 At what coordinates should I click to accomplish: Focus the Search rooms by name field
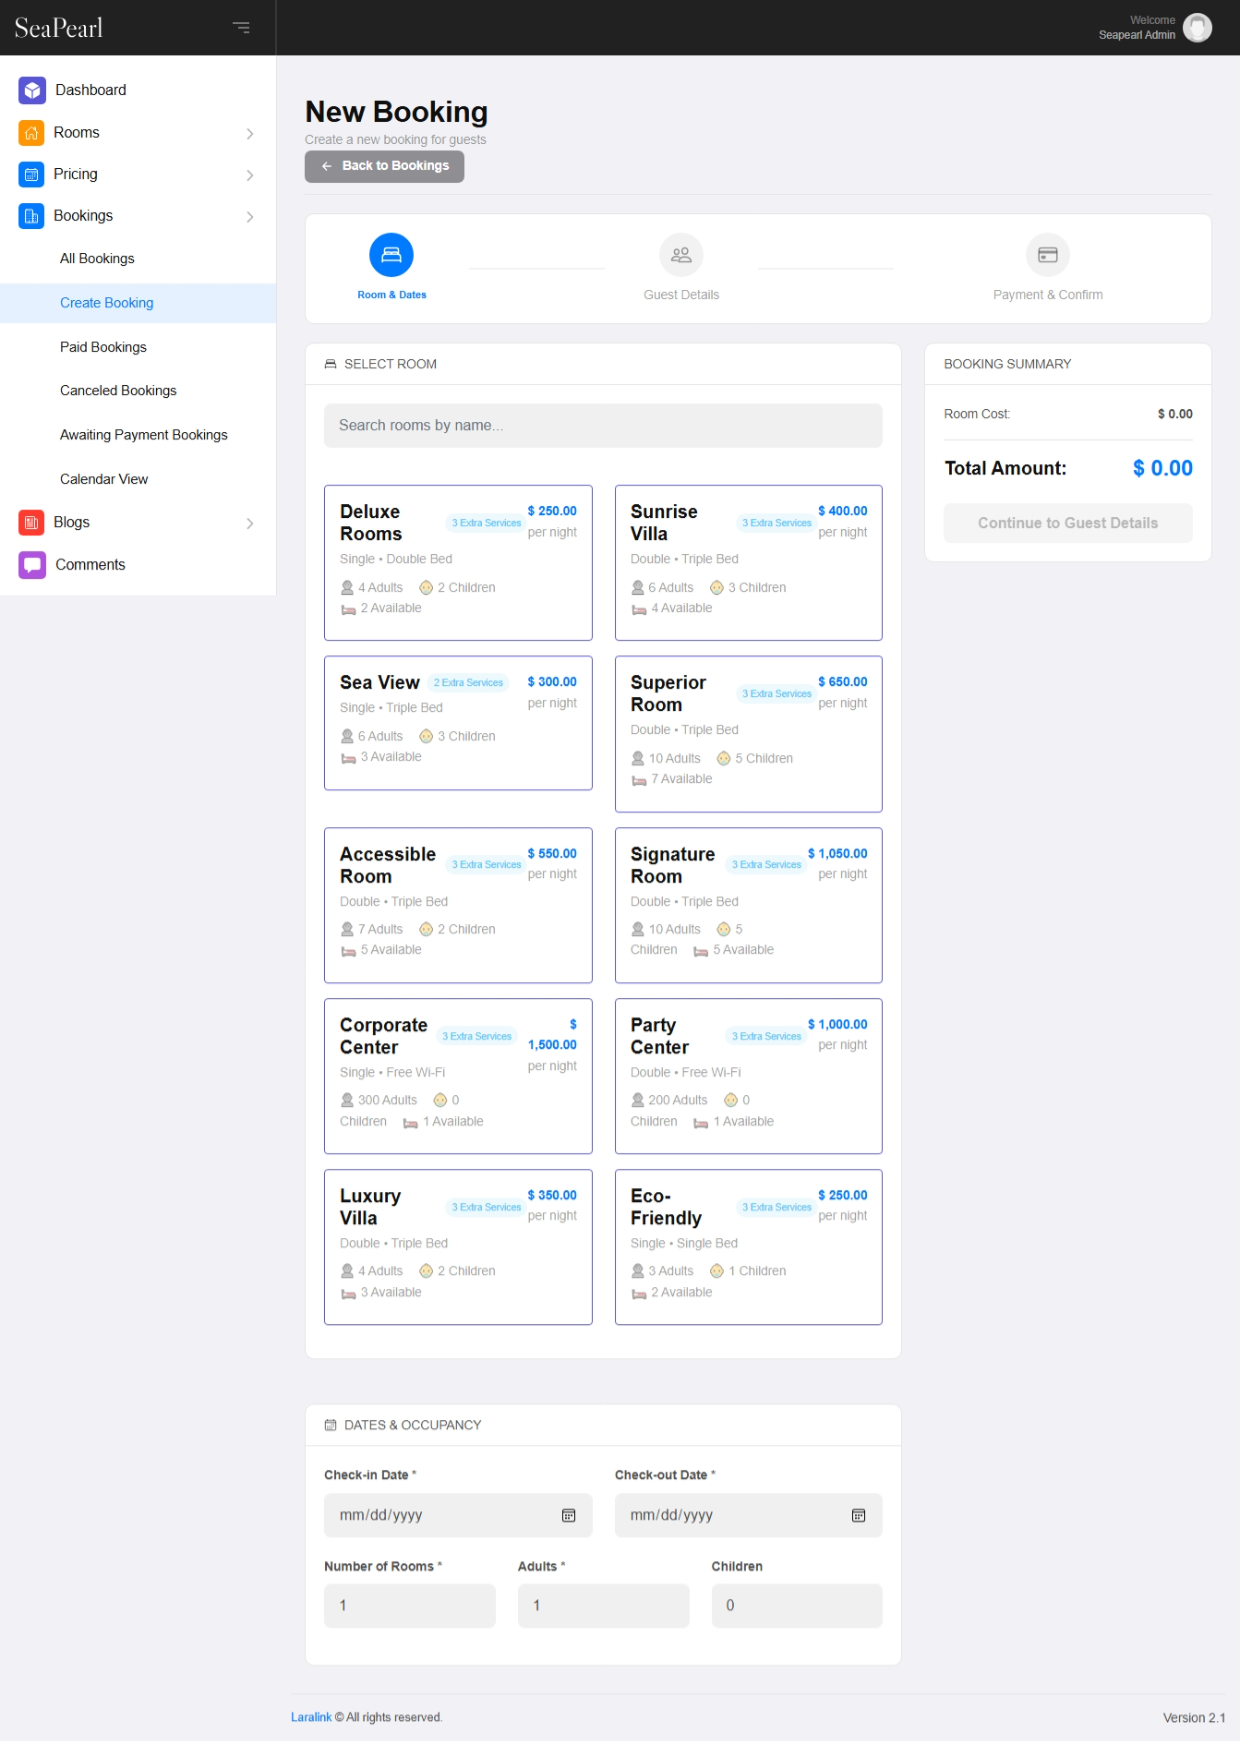(603, 426)
